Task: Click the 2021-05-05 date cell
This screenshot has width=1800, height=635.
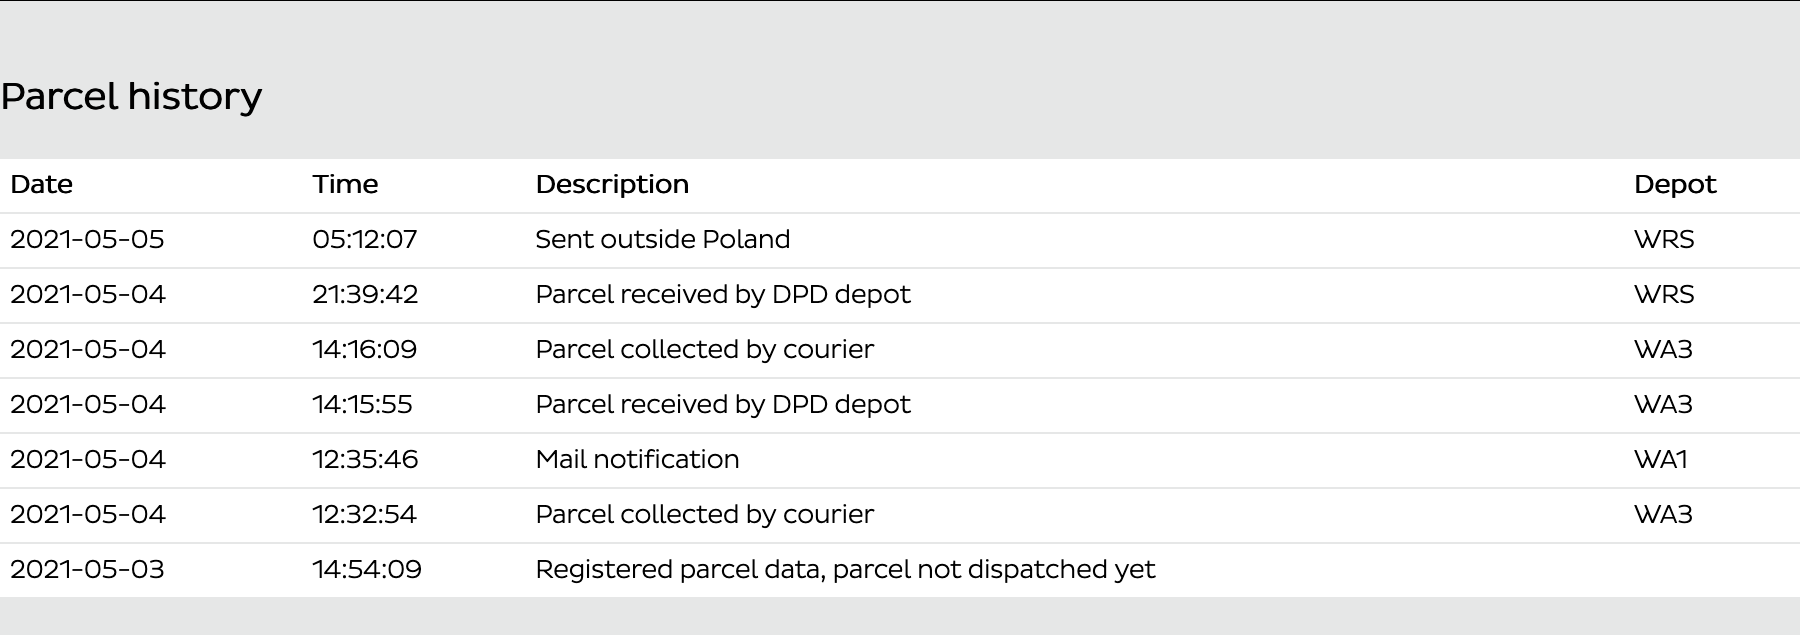Action: [87, 239]
